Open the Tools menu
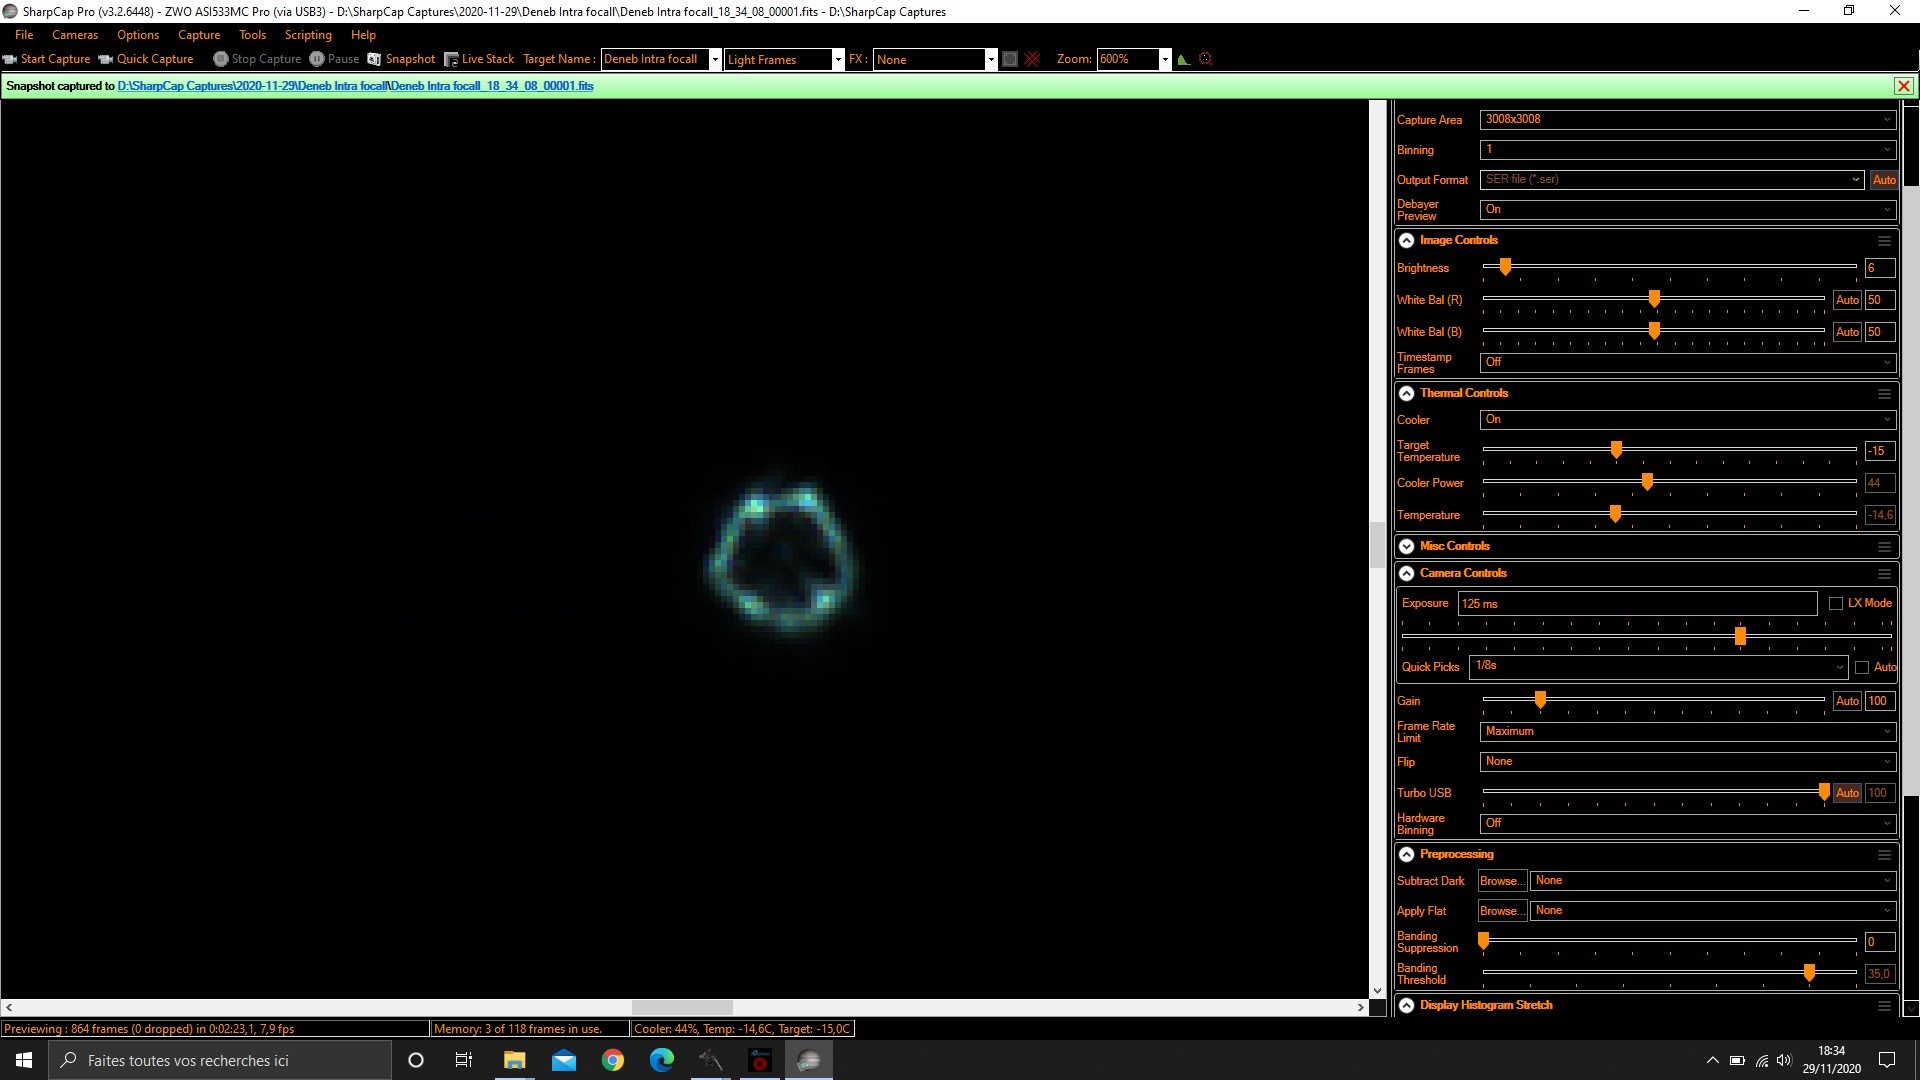This screenshot has height=1080, width=1920. pyautogui.click(x=252, y=35)
